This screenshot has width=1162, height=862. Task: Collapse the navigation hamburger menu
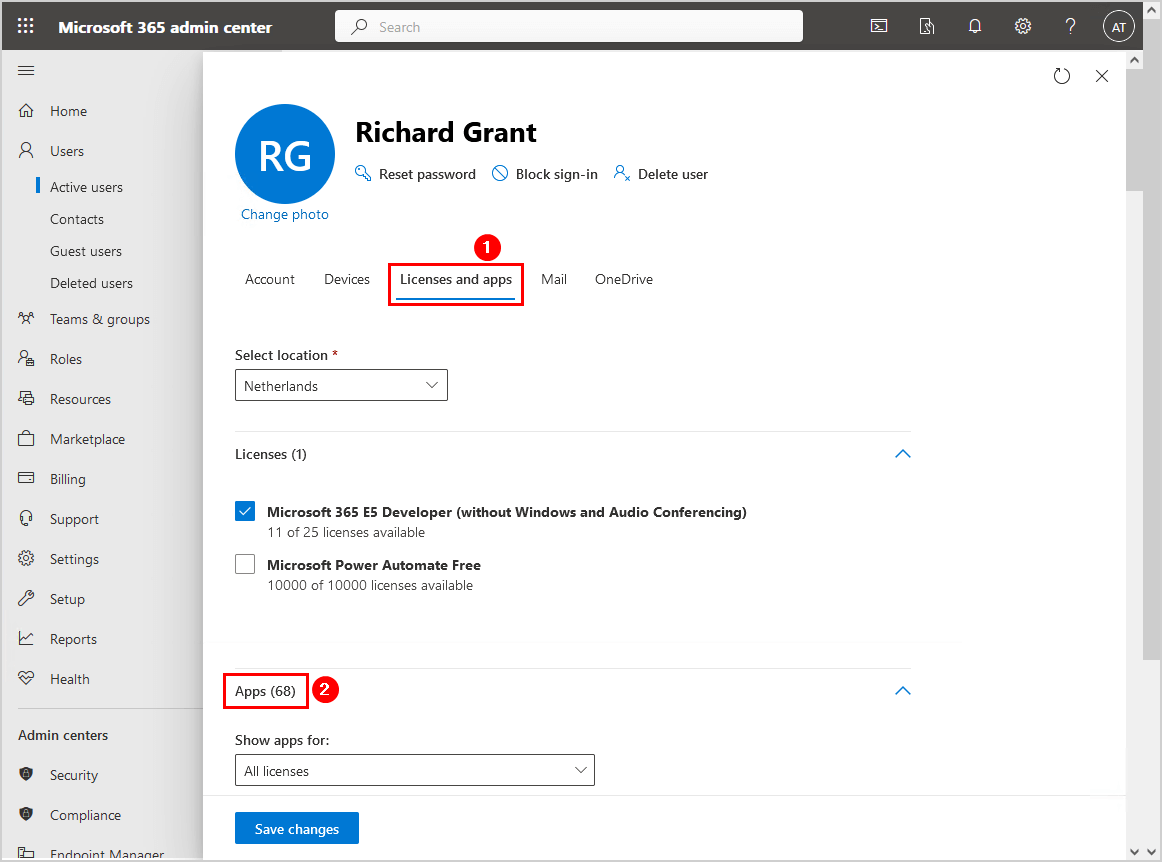click(x=27, y=70)
